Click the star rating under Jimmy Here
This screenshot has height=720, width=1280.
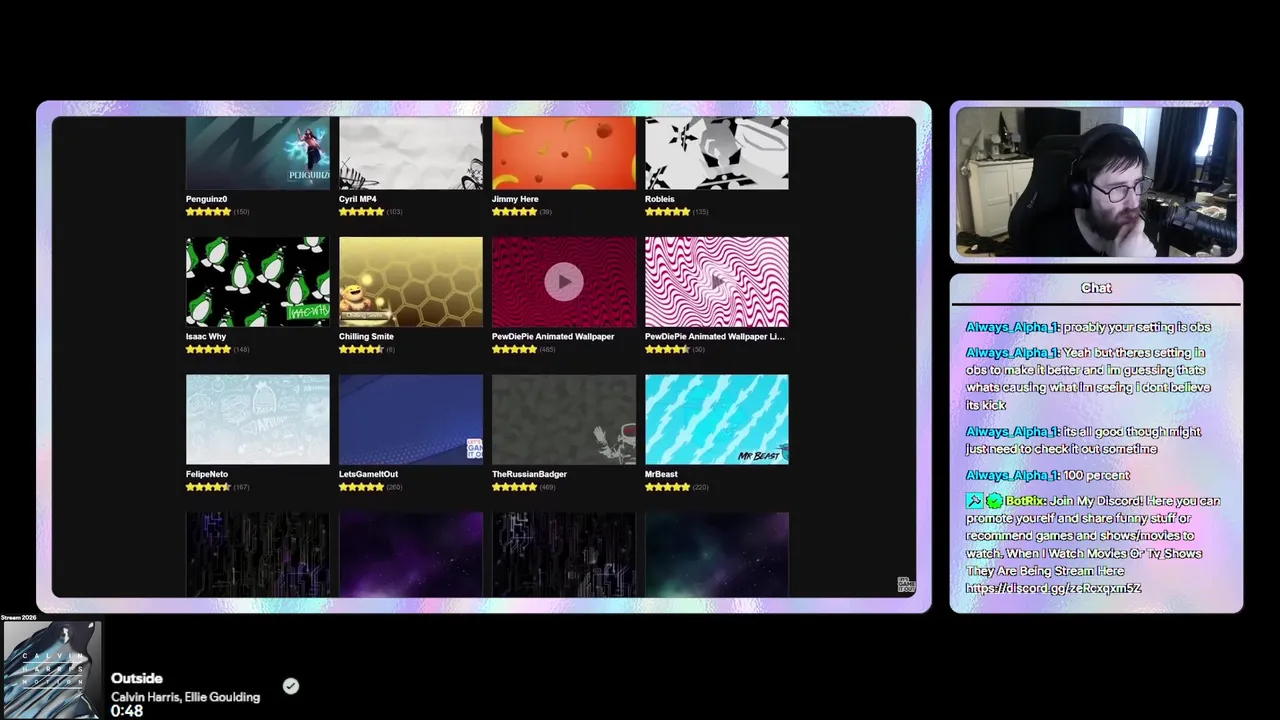pyautogui.click(x=514, y=212)
